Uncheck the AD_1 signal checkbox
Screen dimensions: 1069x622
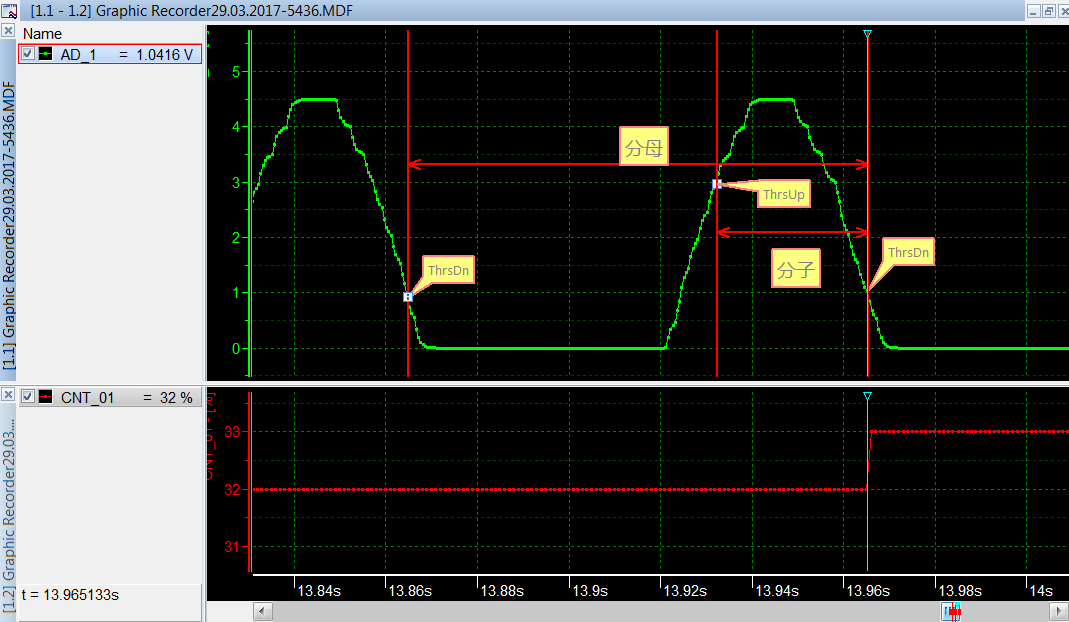tap(28, 54)
